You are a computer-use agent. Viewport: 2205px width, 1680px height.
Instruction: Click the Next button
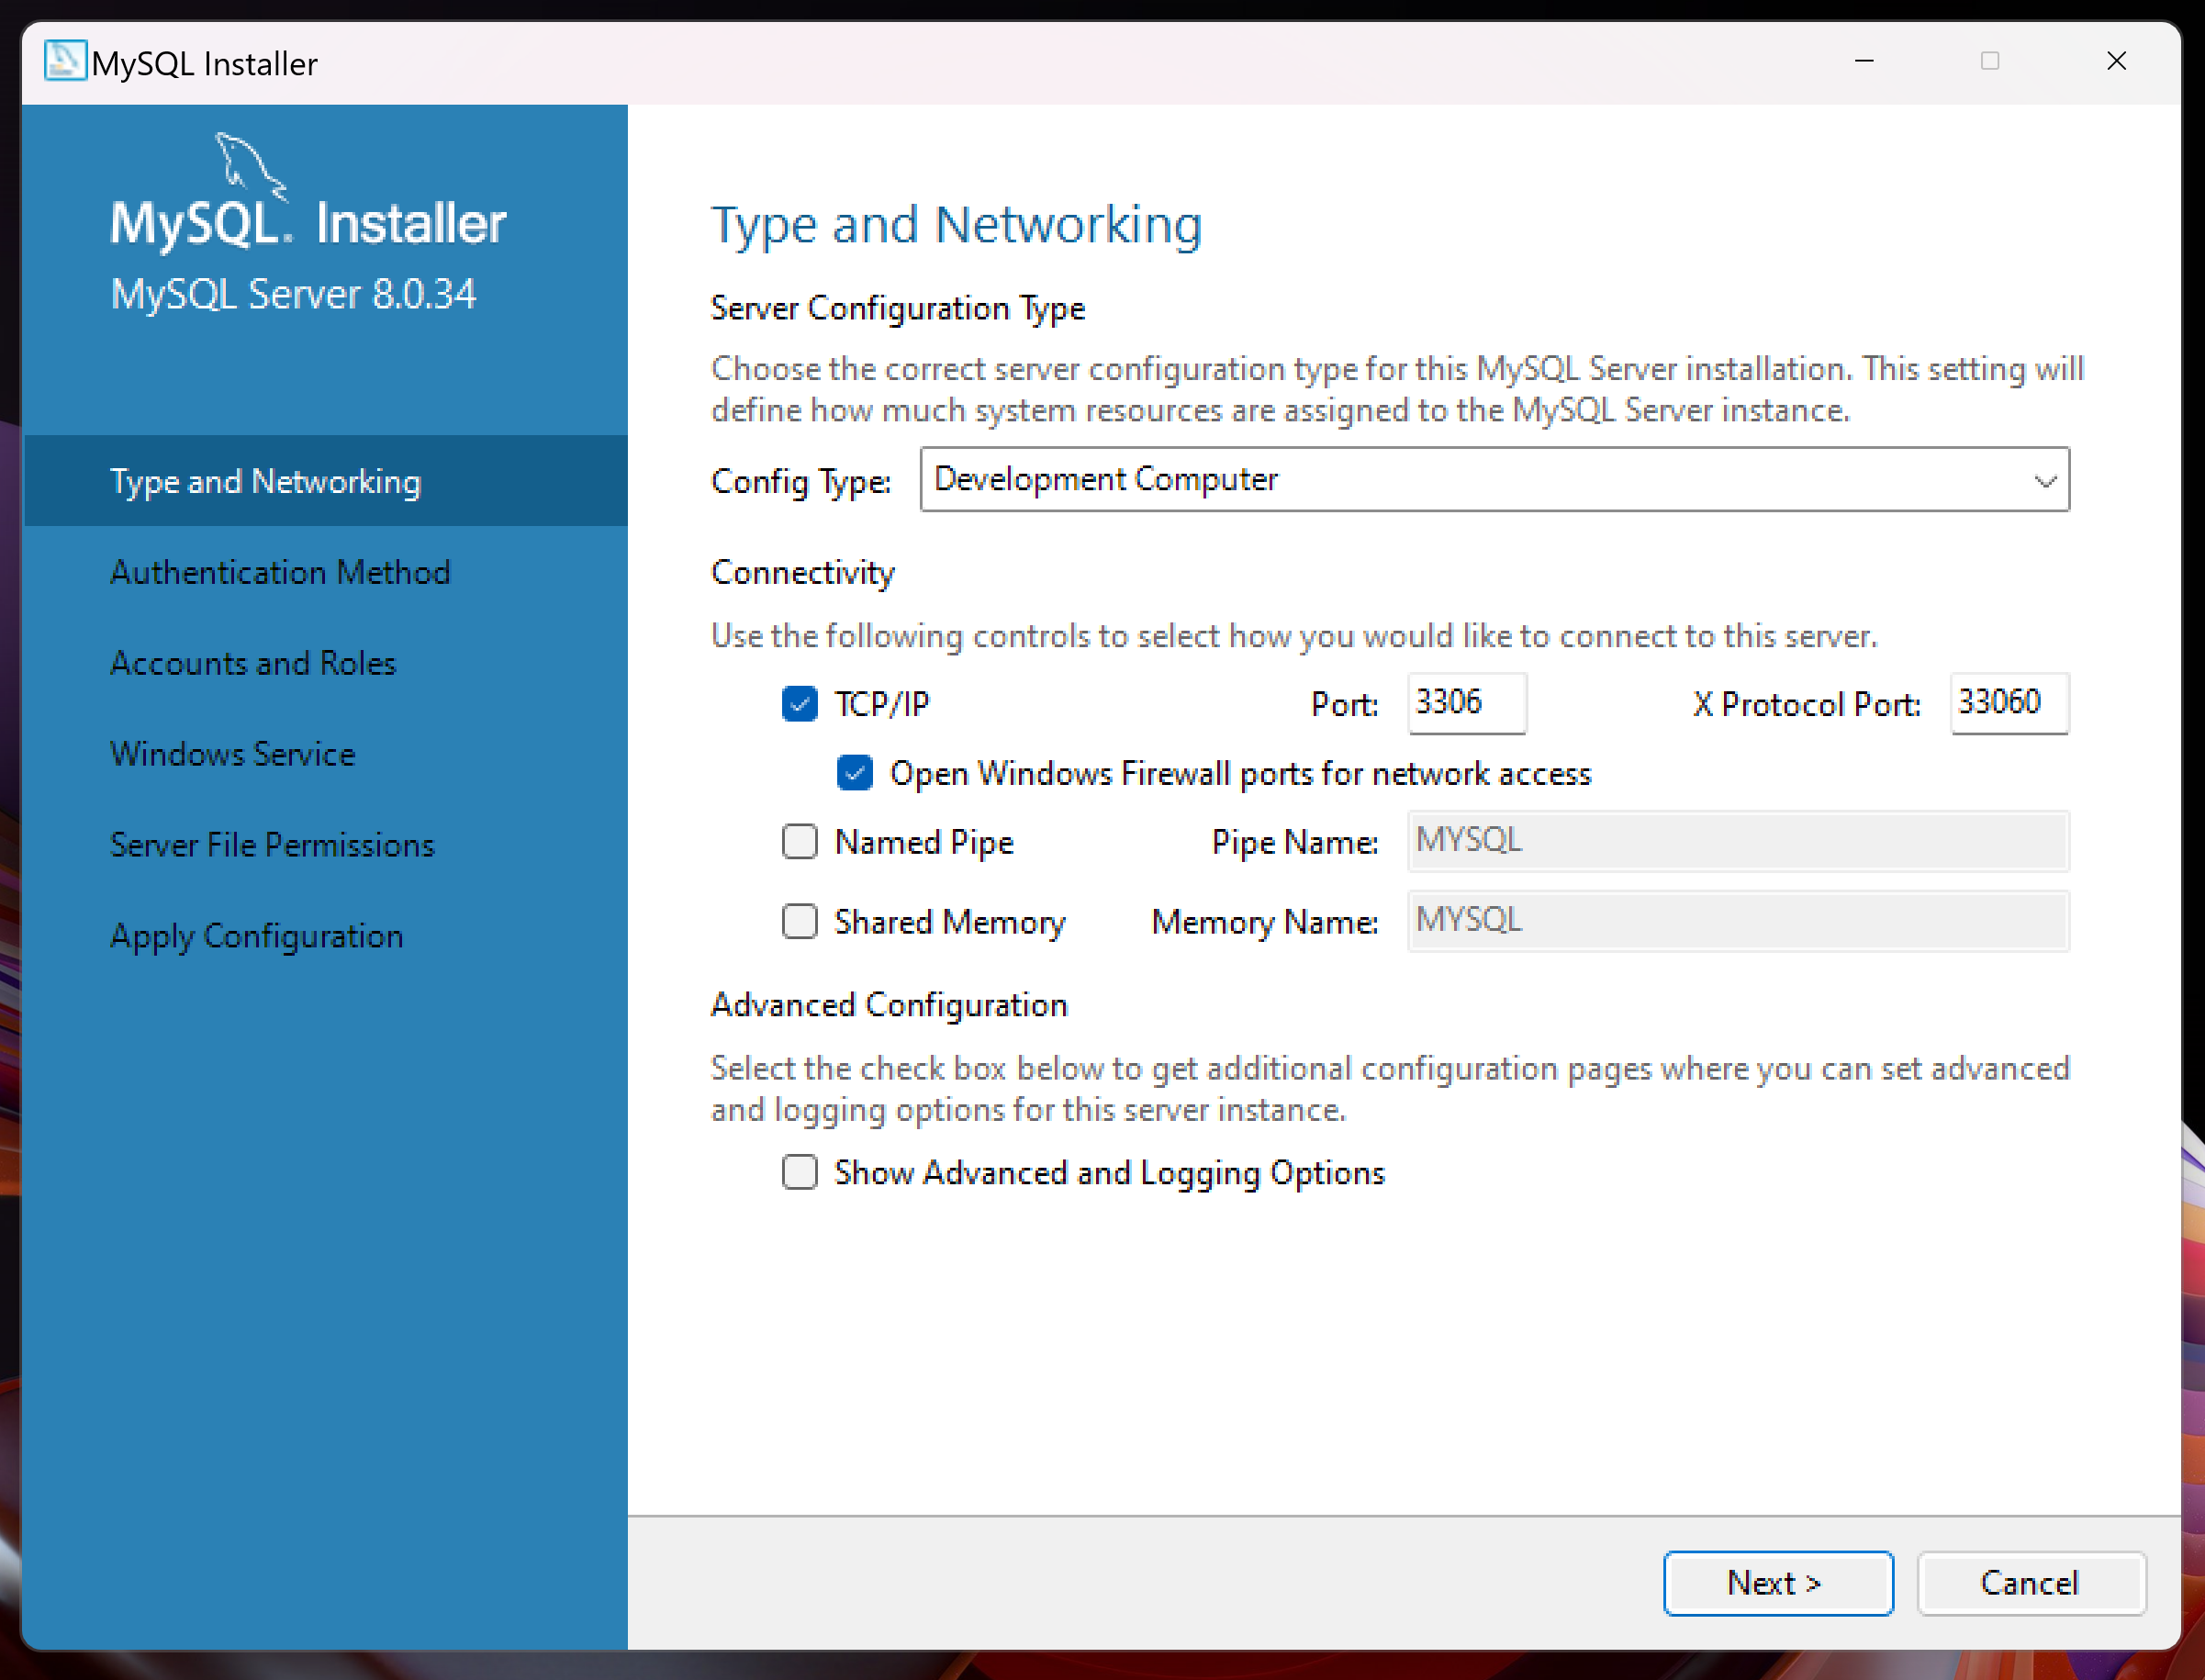pos(1777,1583)
